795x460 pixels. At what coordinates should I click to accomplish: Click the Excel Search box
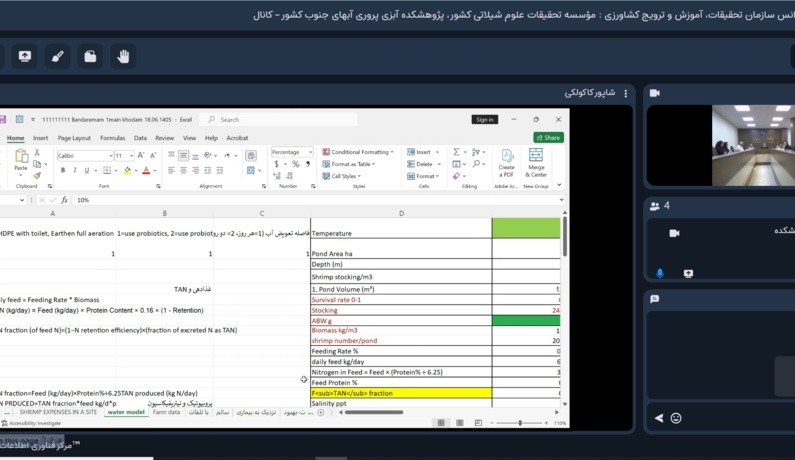coord(280,120)
